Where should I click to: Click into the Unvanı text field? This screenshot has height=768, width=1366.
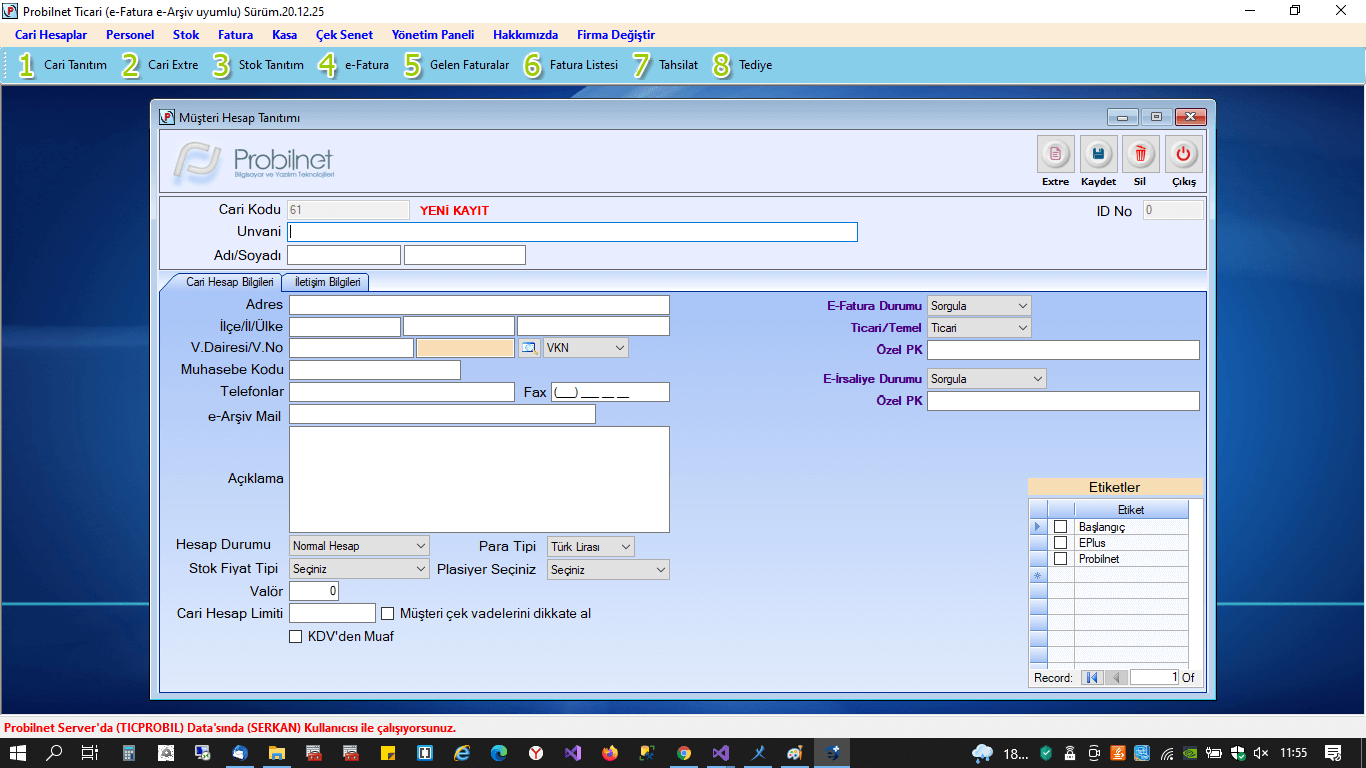[x=572, y=232]
